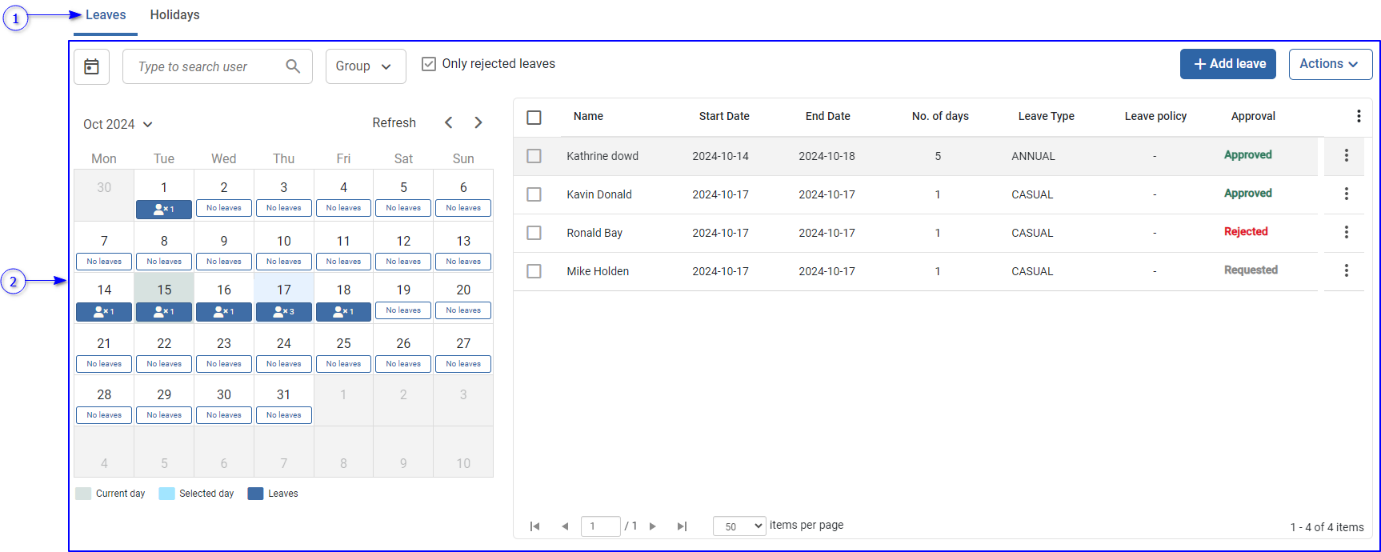
Task: Check the Mike Holden row checkbox
Action: tap(534, 271)
